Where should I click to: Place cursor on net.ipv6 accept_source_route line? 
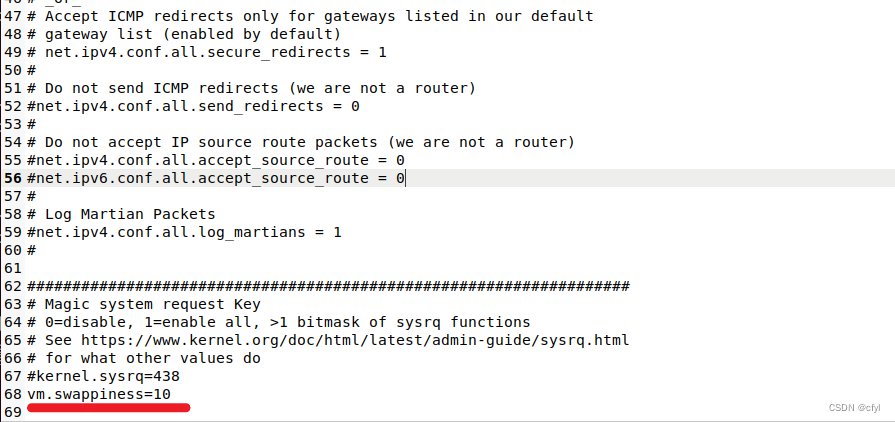pyautogui.click(x=215, y=178)
